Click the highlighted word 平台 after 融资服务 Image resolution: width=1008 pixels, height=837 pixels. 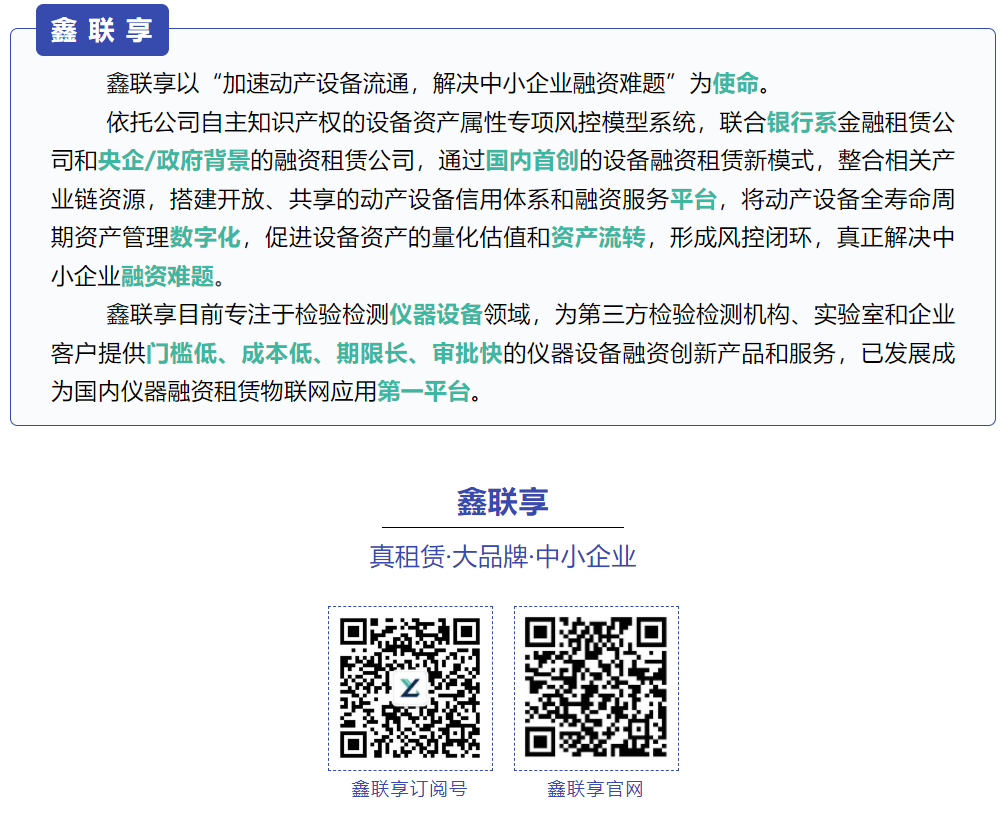(693, 199)
